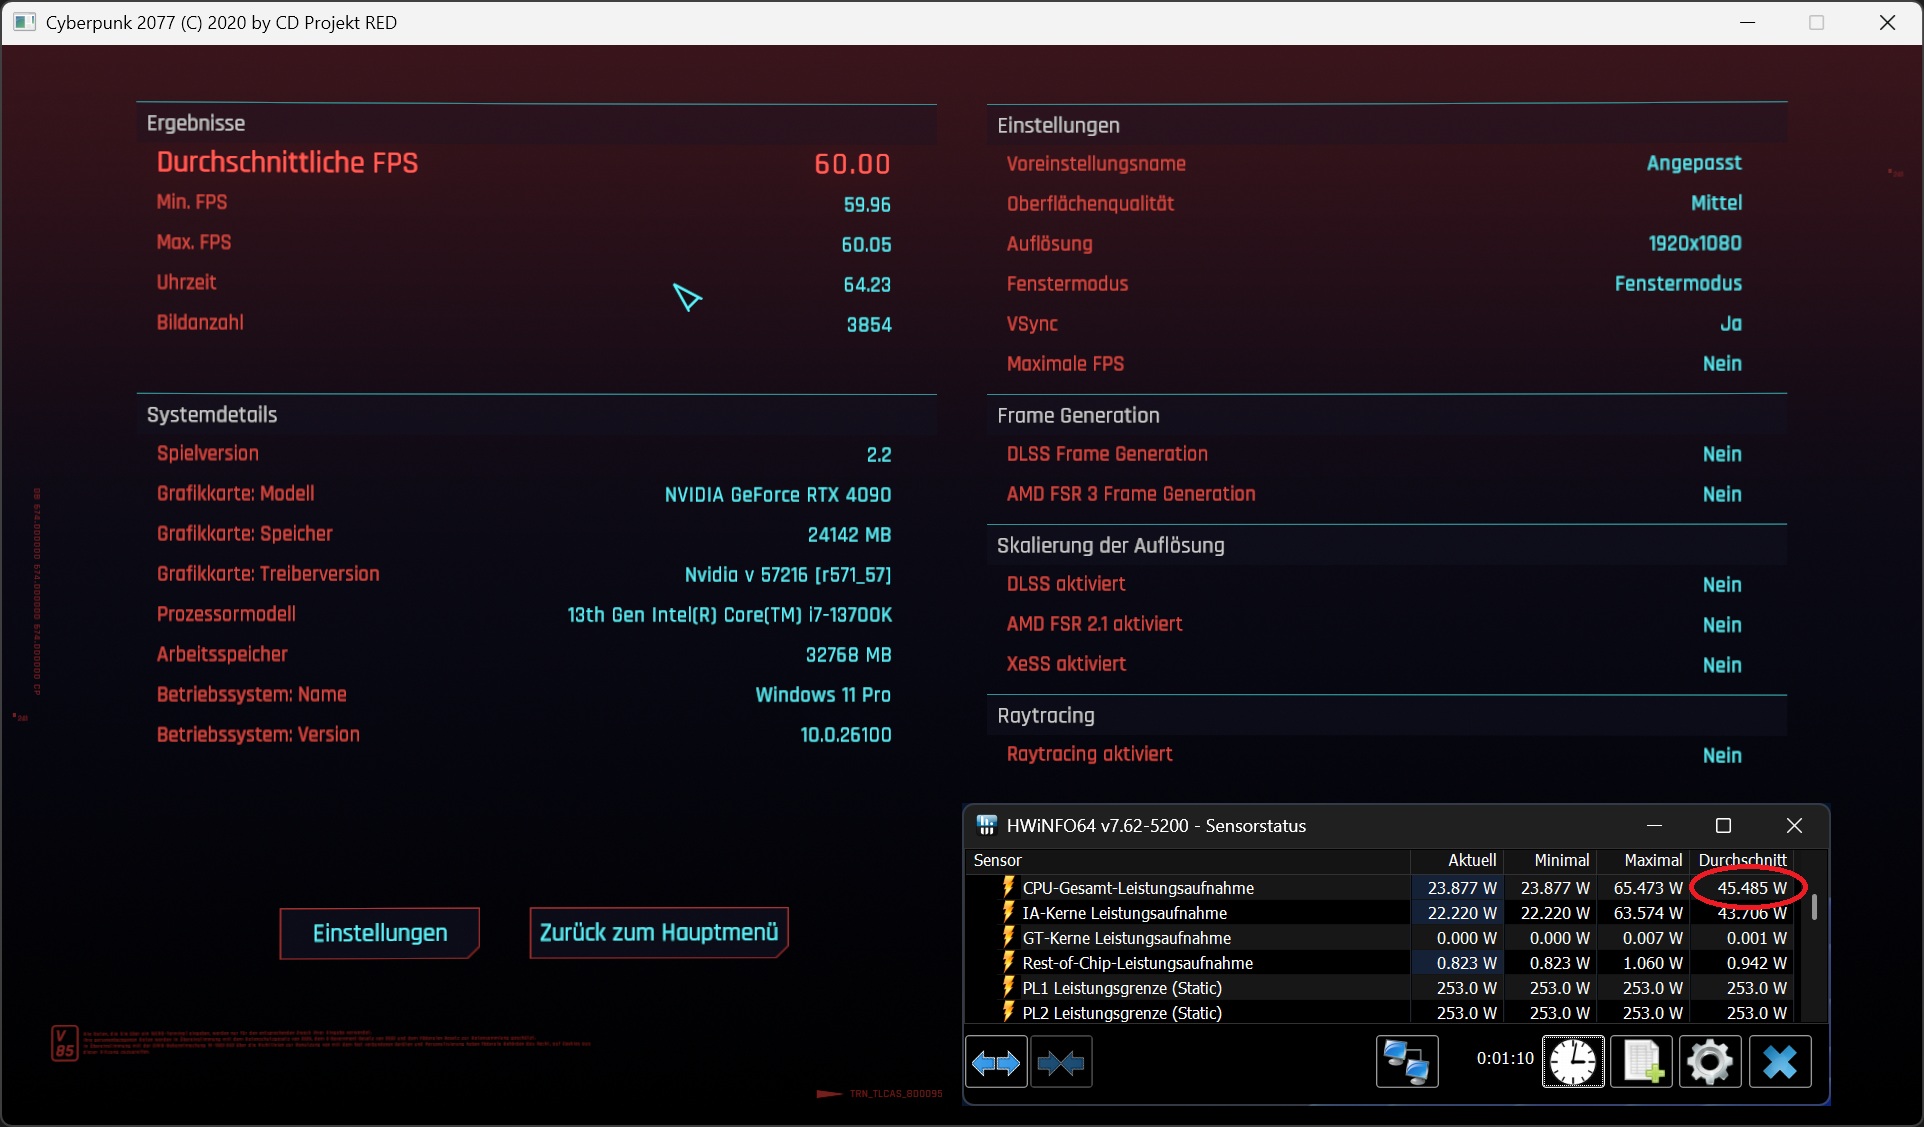Close sensors with the blue X icon
Viewport: 1924px width, 1127px height.
(x=1780, y=1062)
